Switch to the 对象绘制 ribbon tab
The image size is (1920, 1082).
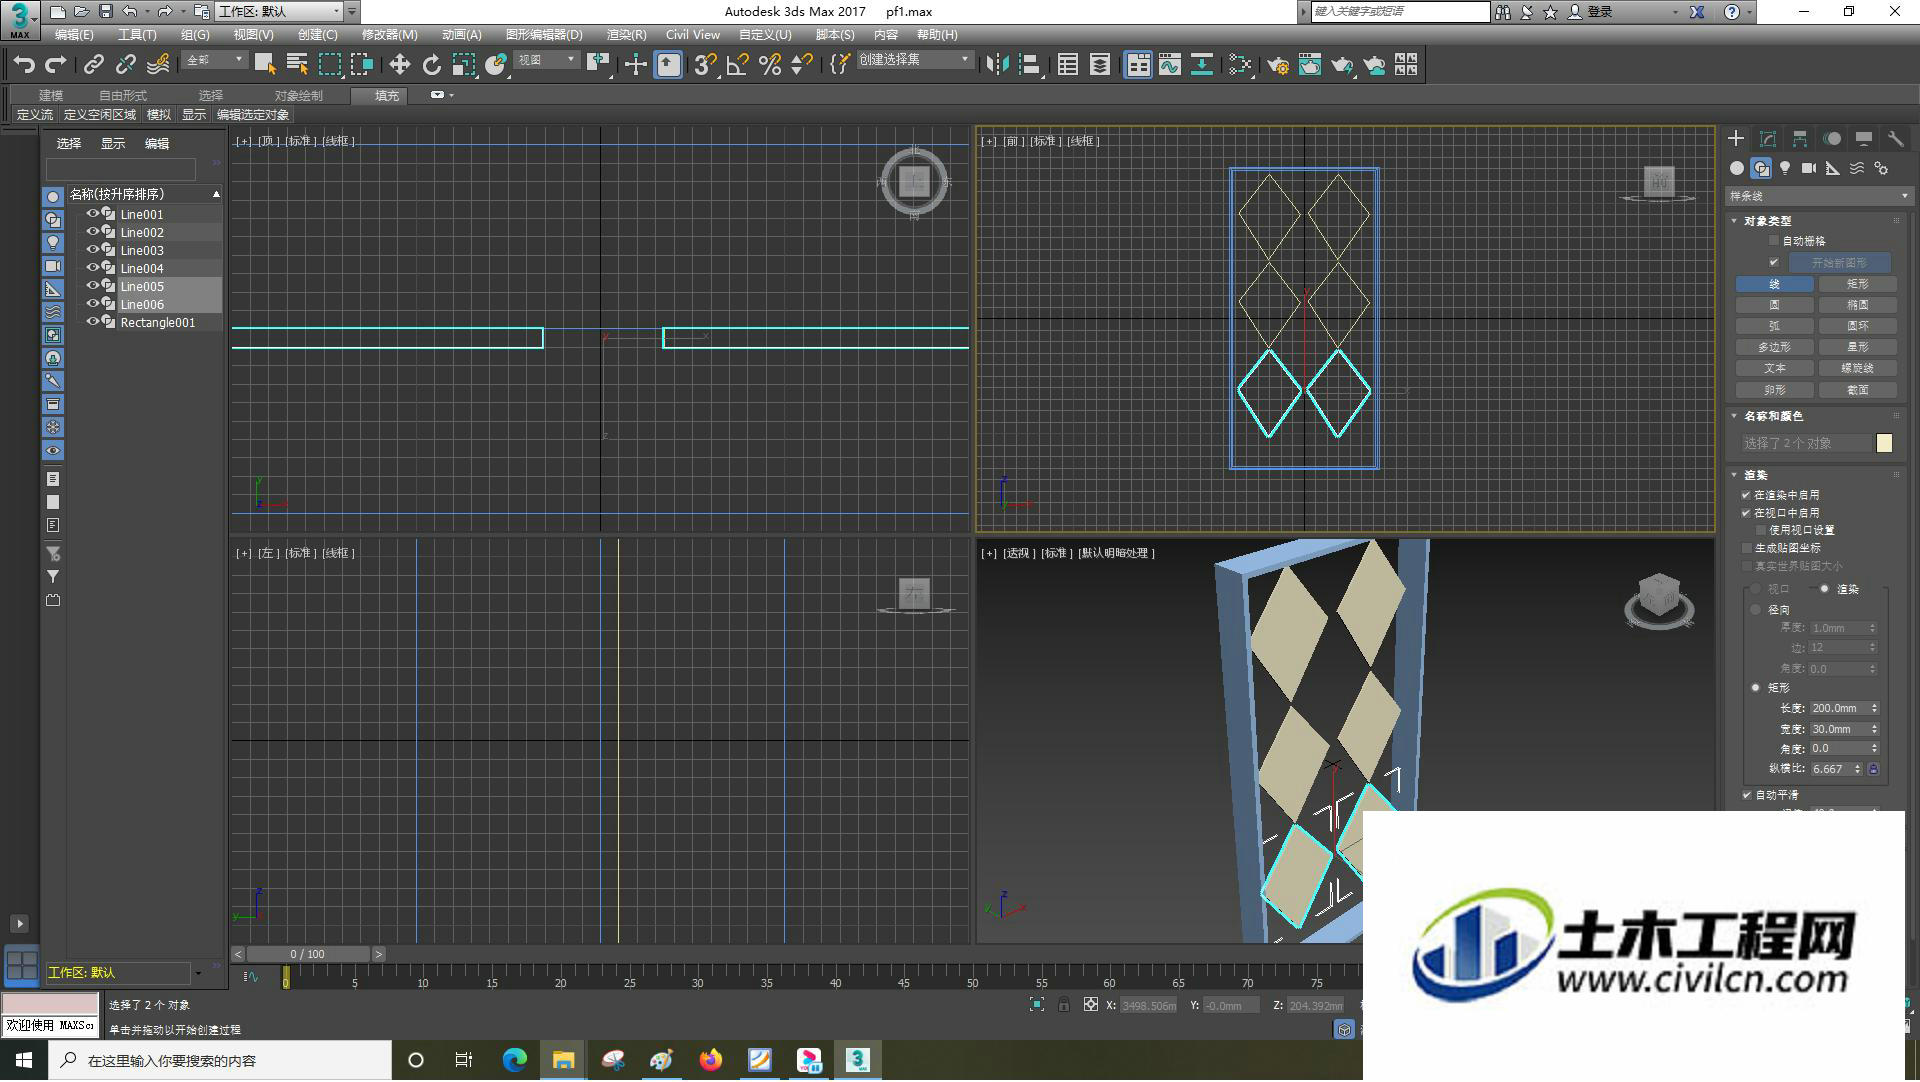tap(299, 96)
